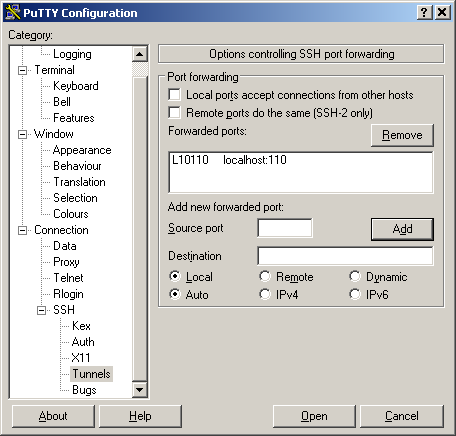The image size is (456, 436).
Task: Click the question mark help button in the title bar
Action: click(x=424, y=13)
